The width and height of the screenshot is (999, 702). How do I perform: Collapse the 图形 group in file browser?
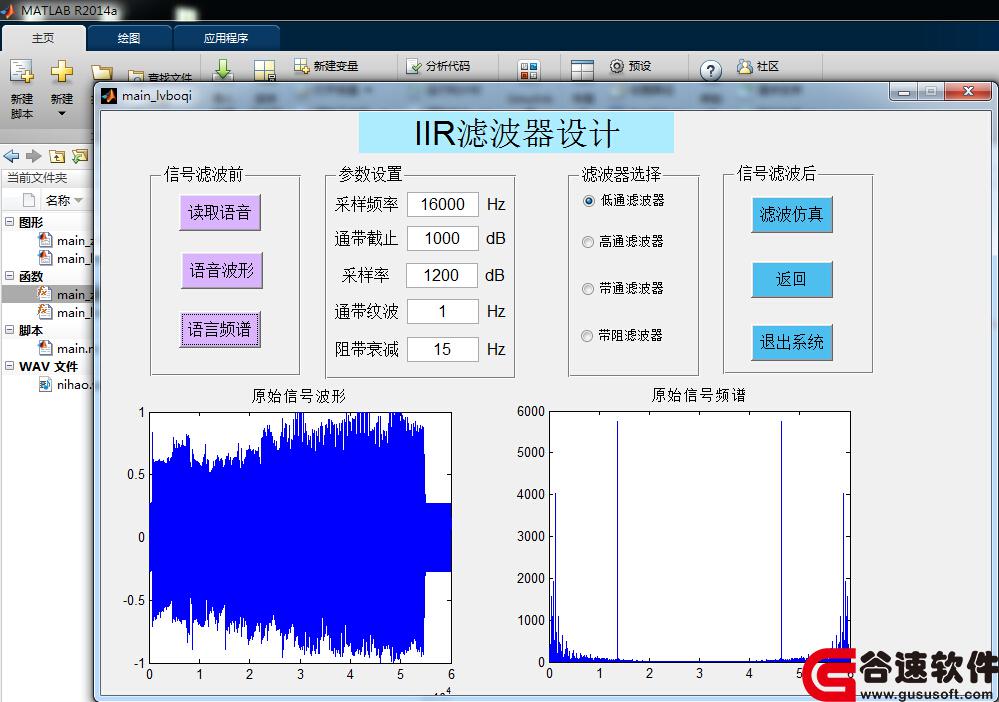pyautogui.click(x=10, y=222)
